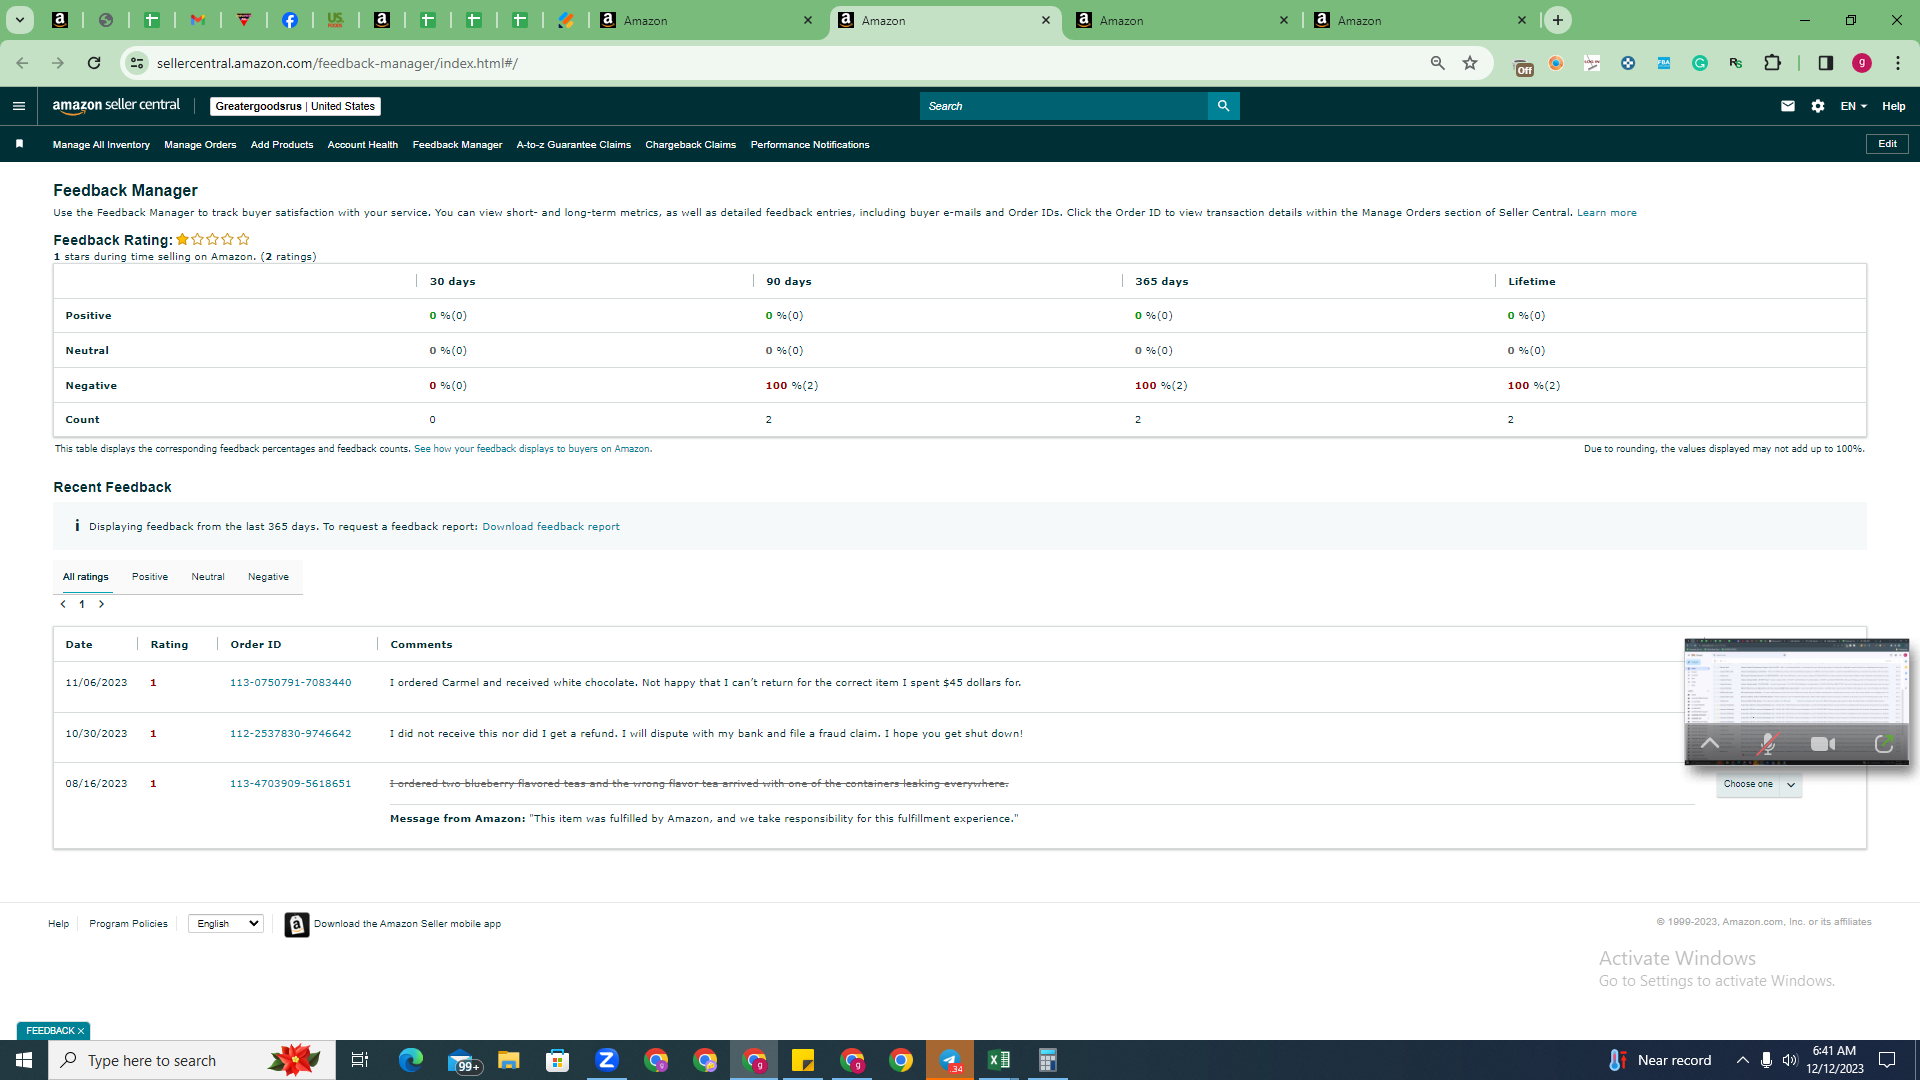This screenshot has width=1920, height=1080.
Task: Expand the English language selector in footer
Action: pyautogui.click(x=226, y=924)
